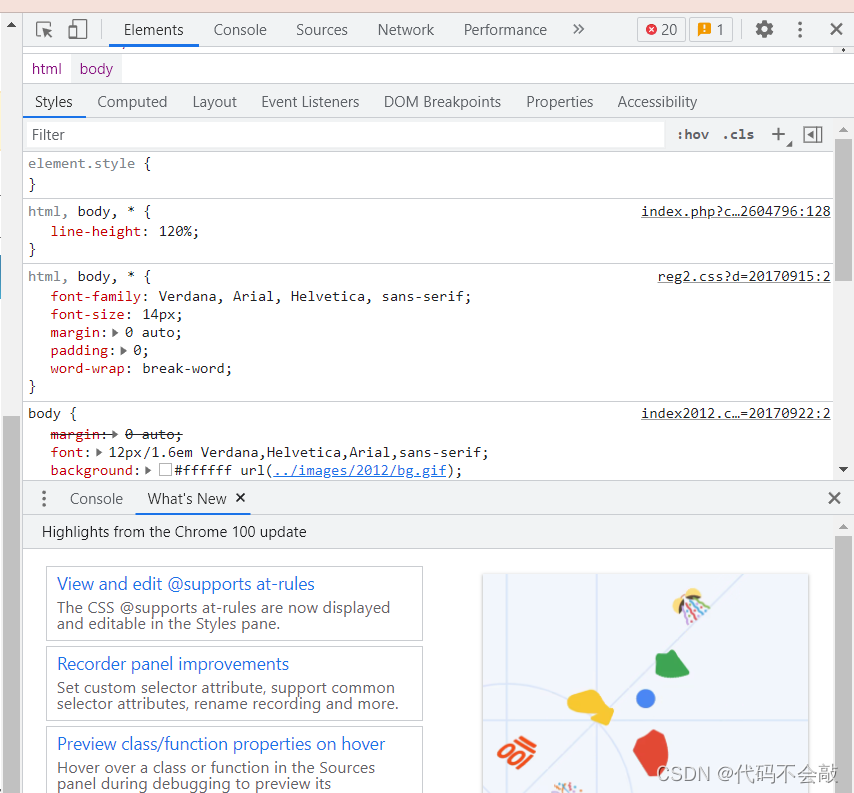Activate the inspect element picker icon
Viewport: 854px width, 793px height.
pyautogui.click(x=44, y=29)
